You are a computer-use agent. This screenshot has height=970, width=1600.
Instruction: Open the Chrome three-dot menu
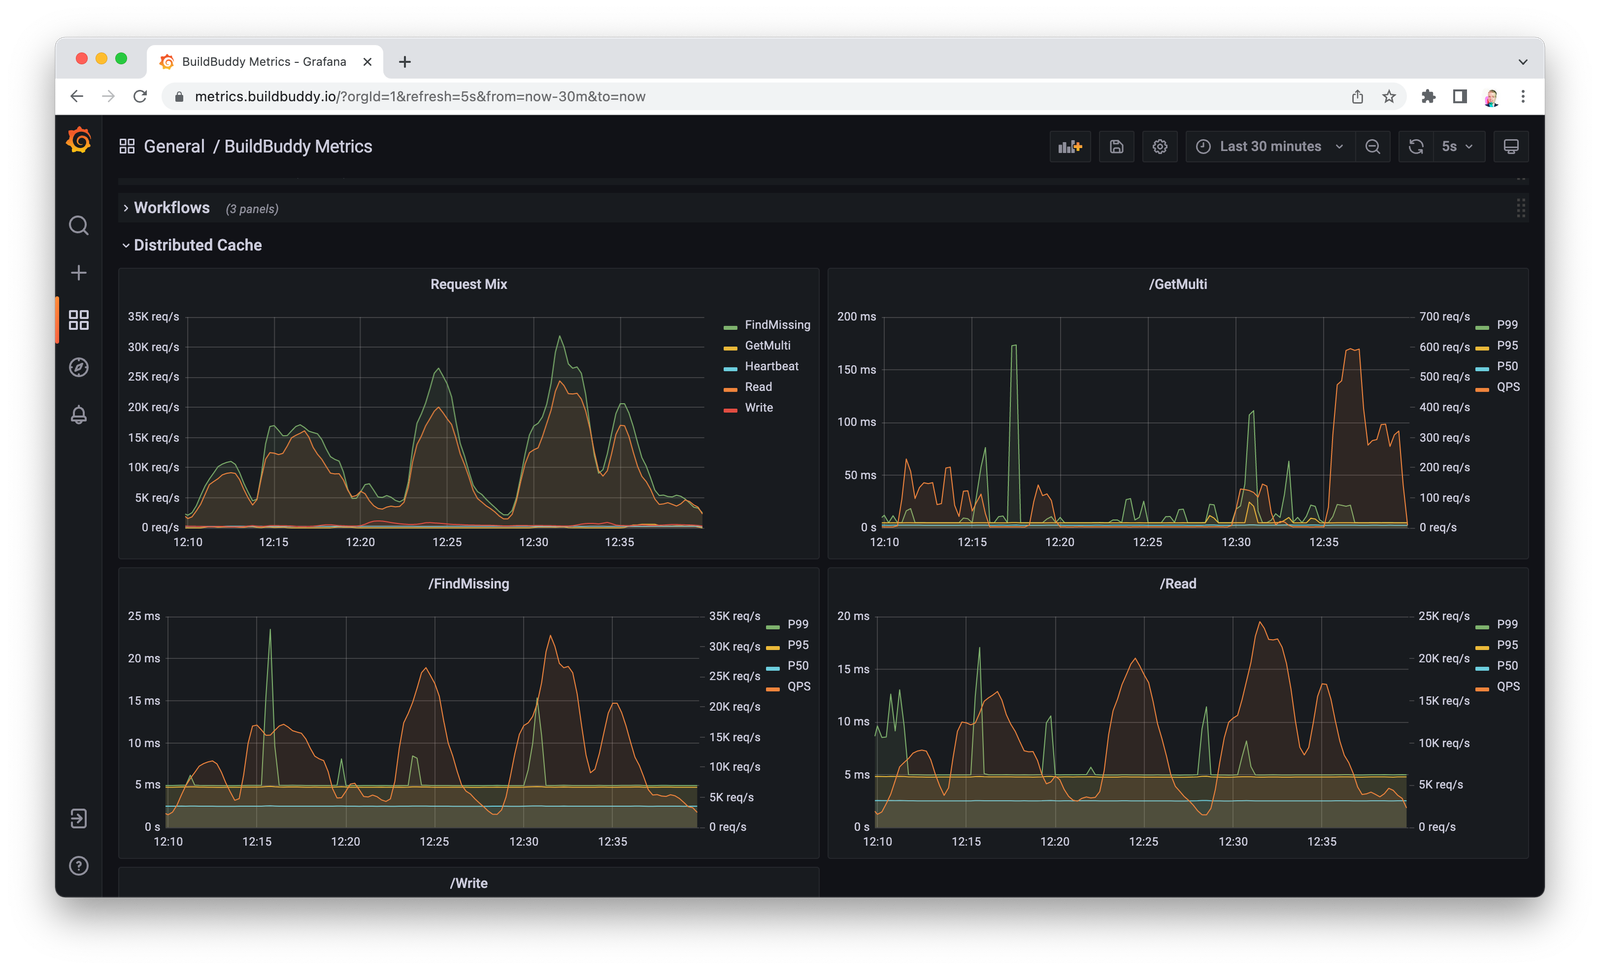click(1523, 96)
